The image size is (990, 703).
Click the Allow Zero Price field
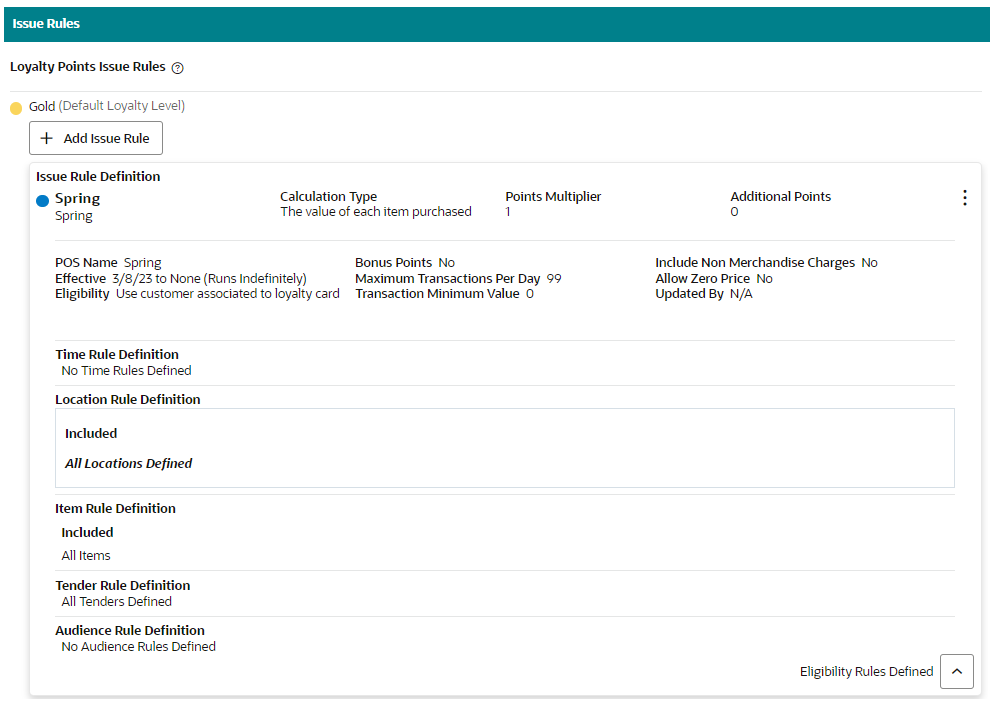point(713,279)
